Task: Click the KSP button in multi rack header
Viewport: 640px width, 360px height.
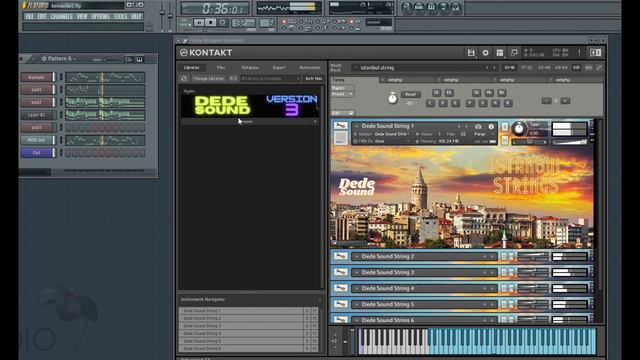Action: pos(576,67)
